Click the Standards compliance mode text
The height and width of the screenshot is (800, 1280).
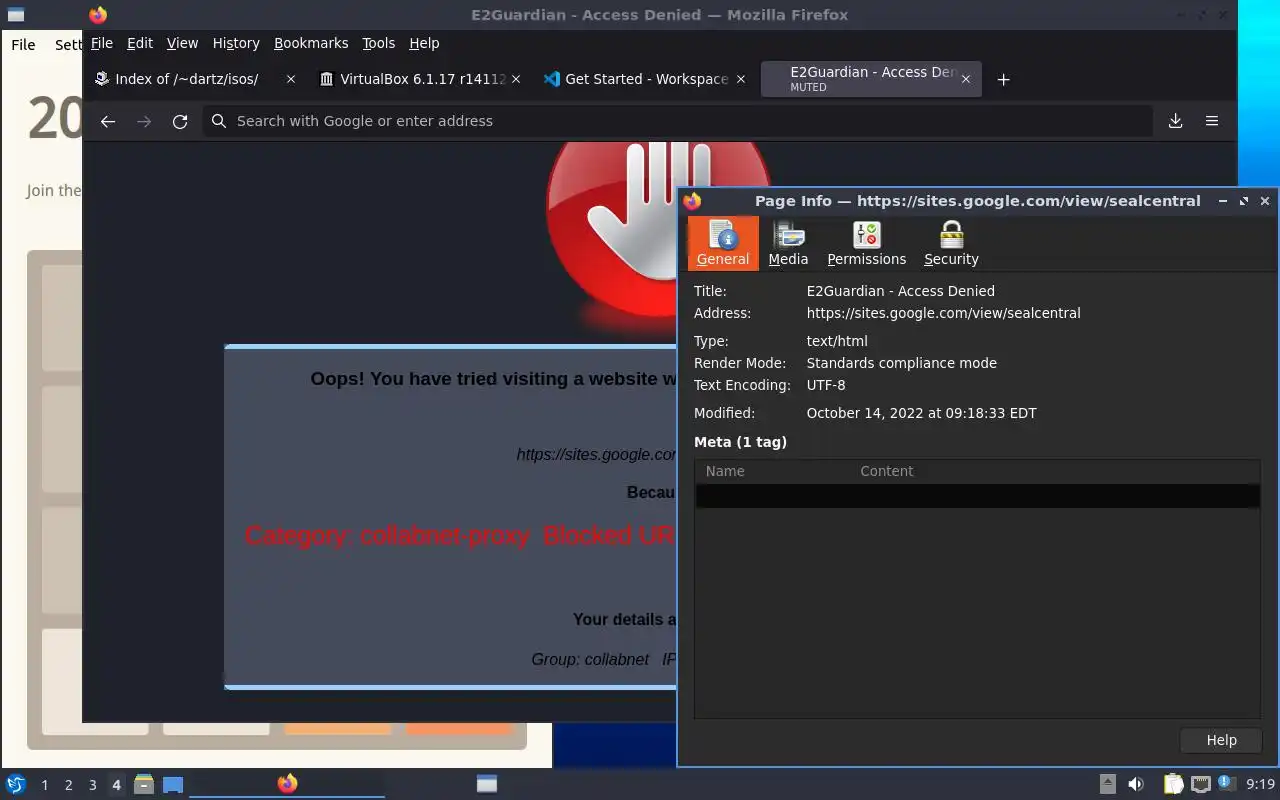(x=901, y=363)
